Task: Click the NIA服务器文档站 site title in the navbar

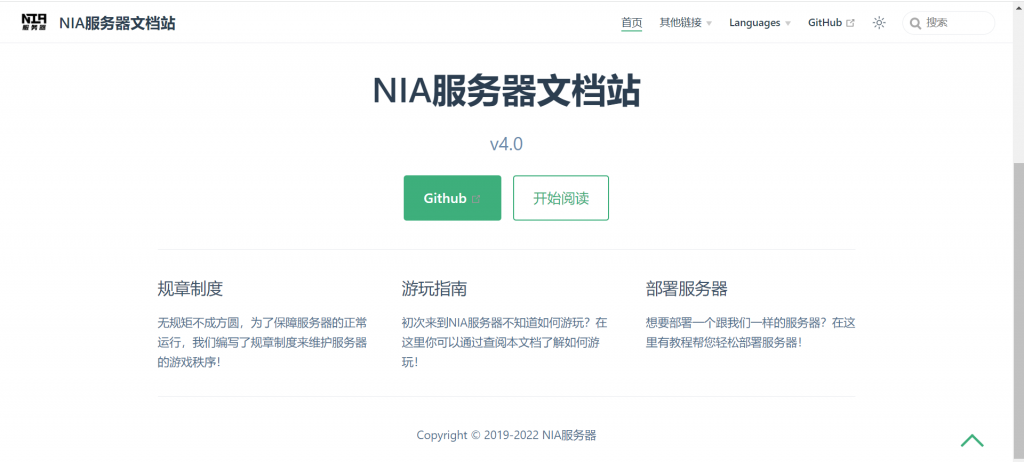Action: pos(117,22)
